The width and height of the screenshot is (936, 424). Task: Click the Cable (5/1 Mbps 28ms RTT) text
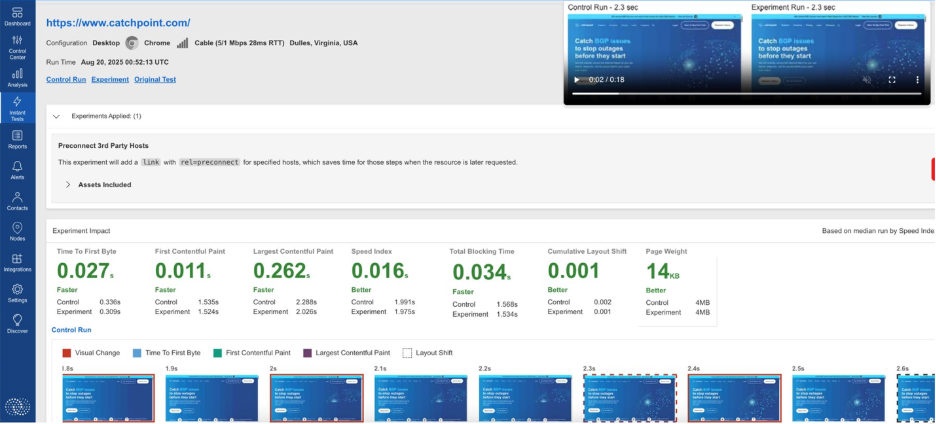239,43
